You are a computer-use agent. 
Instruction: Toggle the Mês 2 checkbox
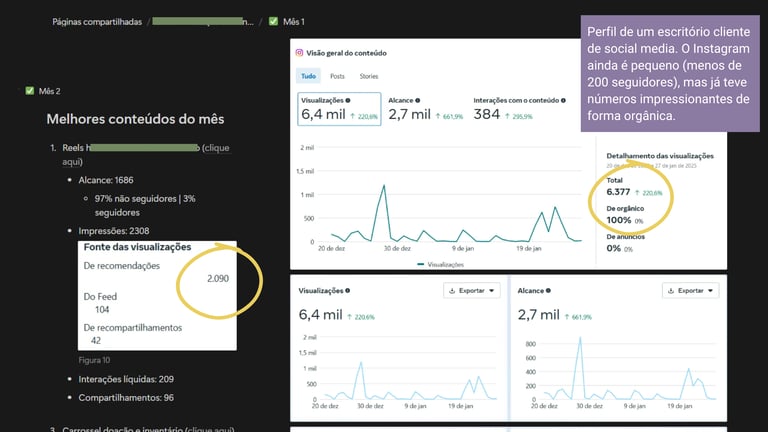tap(30, 91)
